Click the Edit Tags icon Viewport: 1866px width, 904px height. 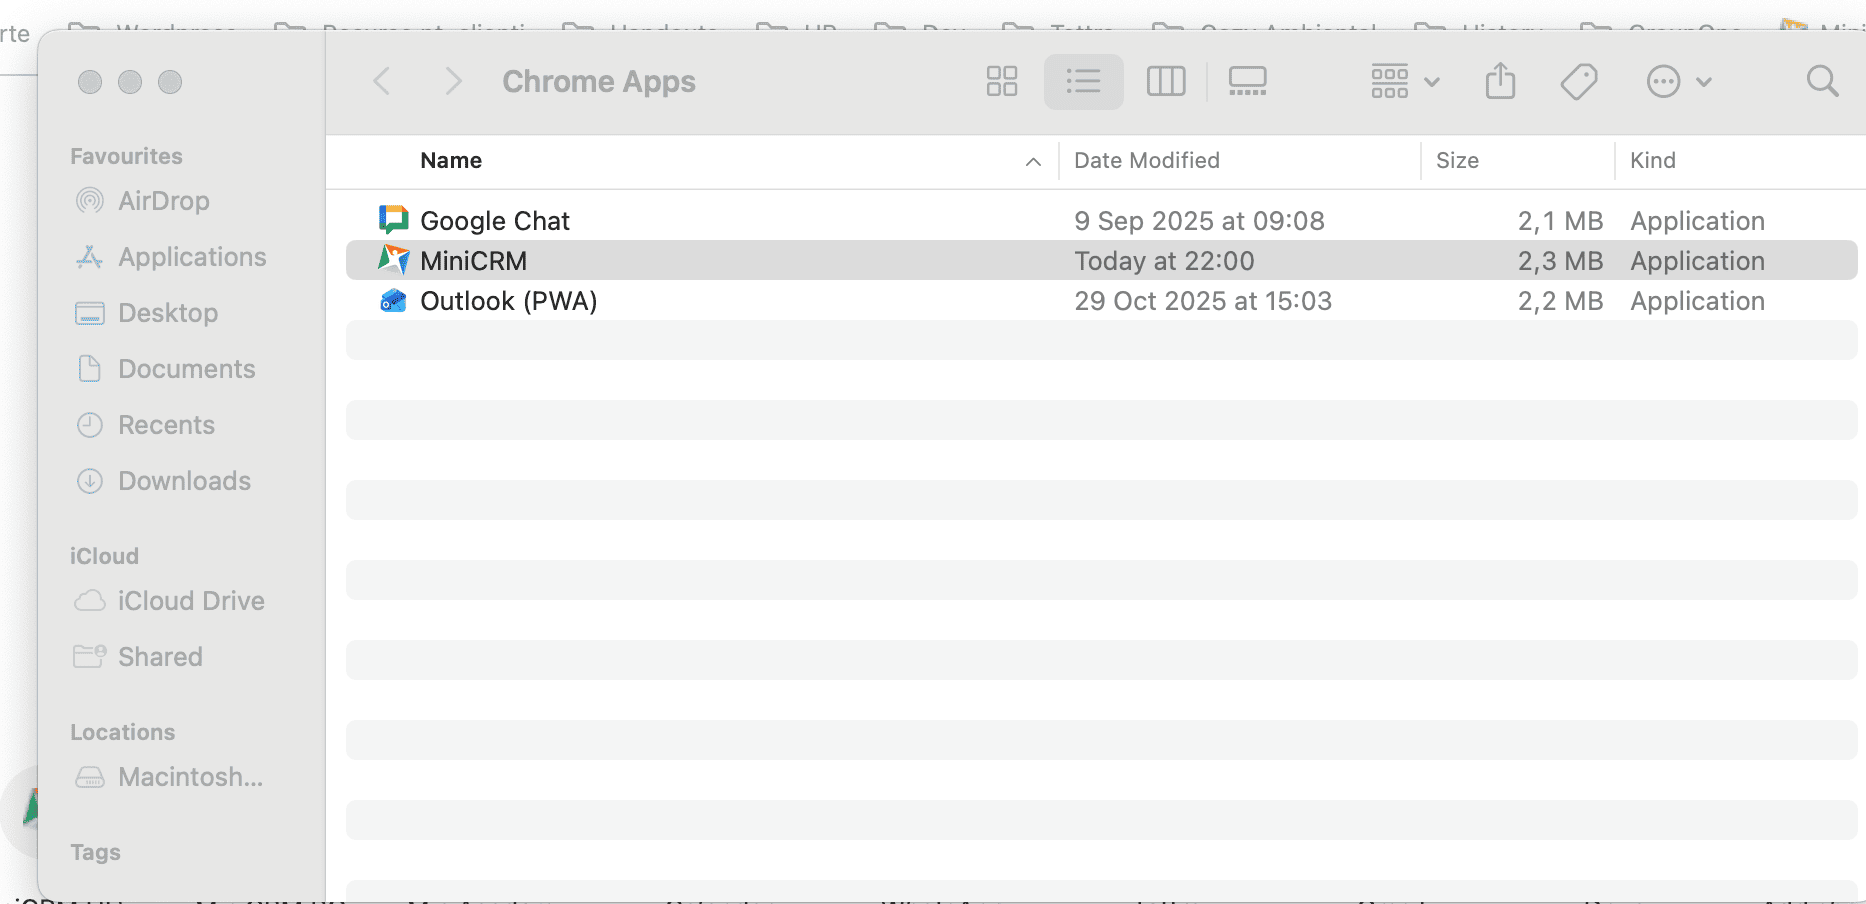1579,81
